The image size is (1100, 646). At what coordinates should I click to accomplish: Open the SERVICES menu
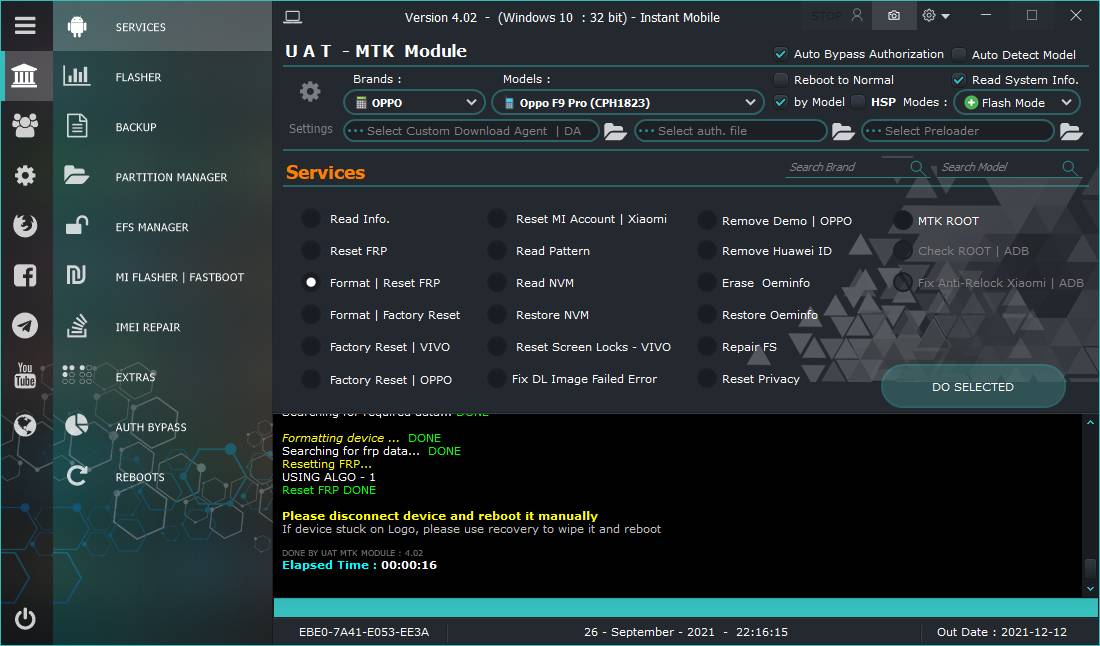tap(163, 27)
